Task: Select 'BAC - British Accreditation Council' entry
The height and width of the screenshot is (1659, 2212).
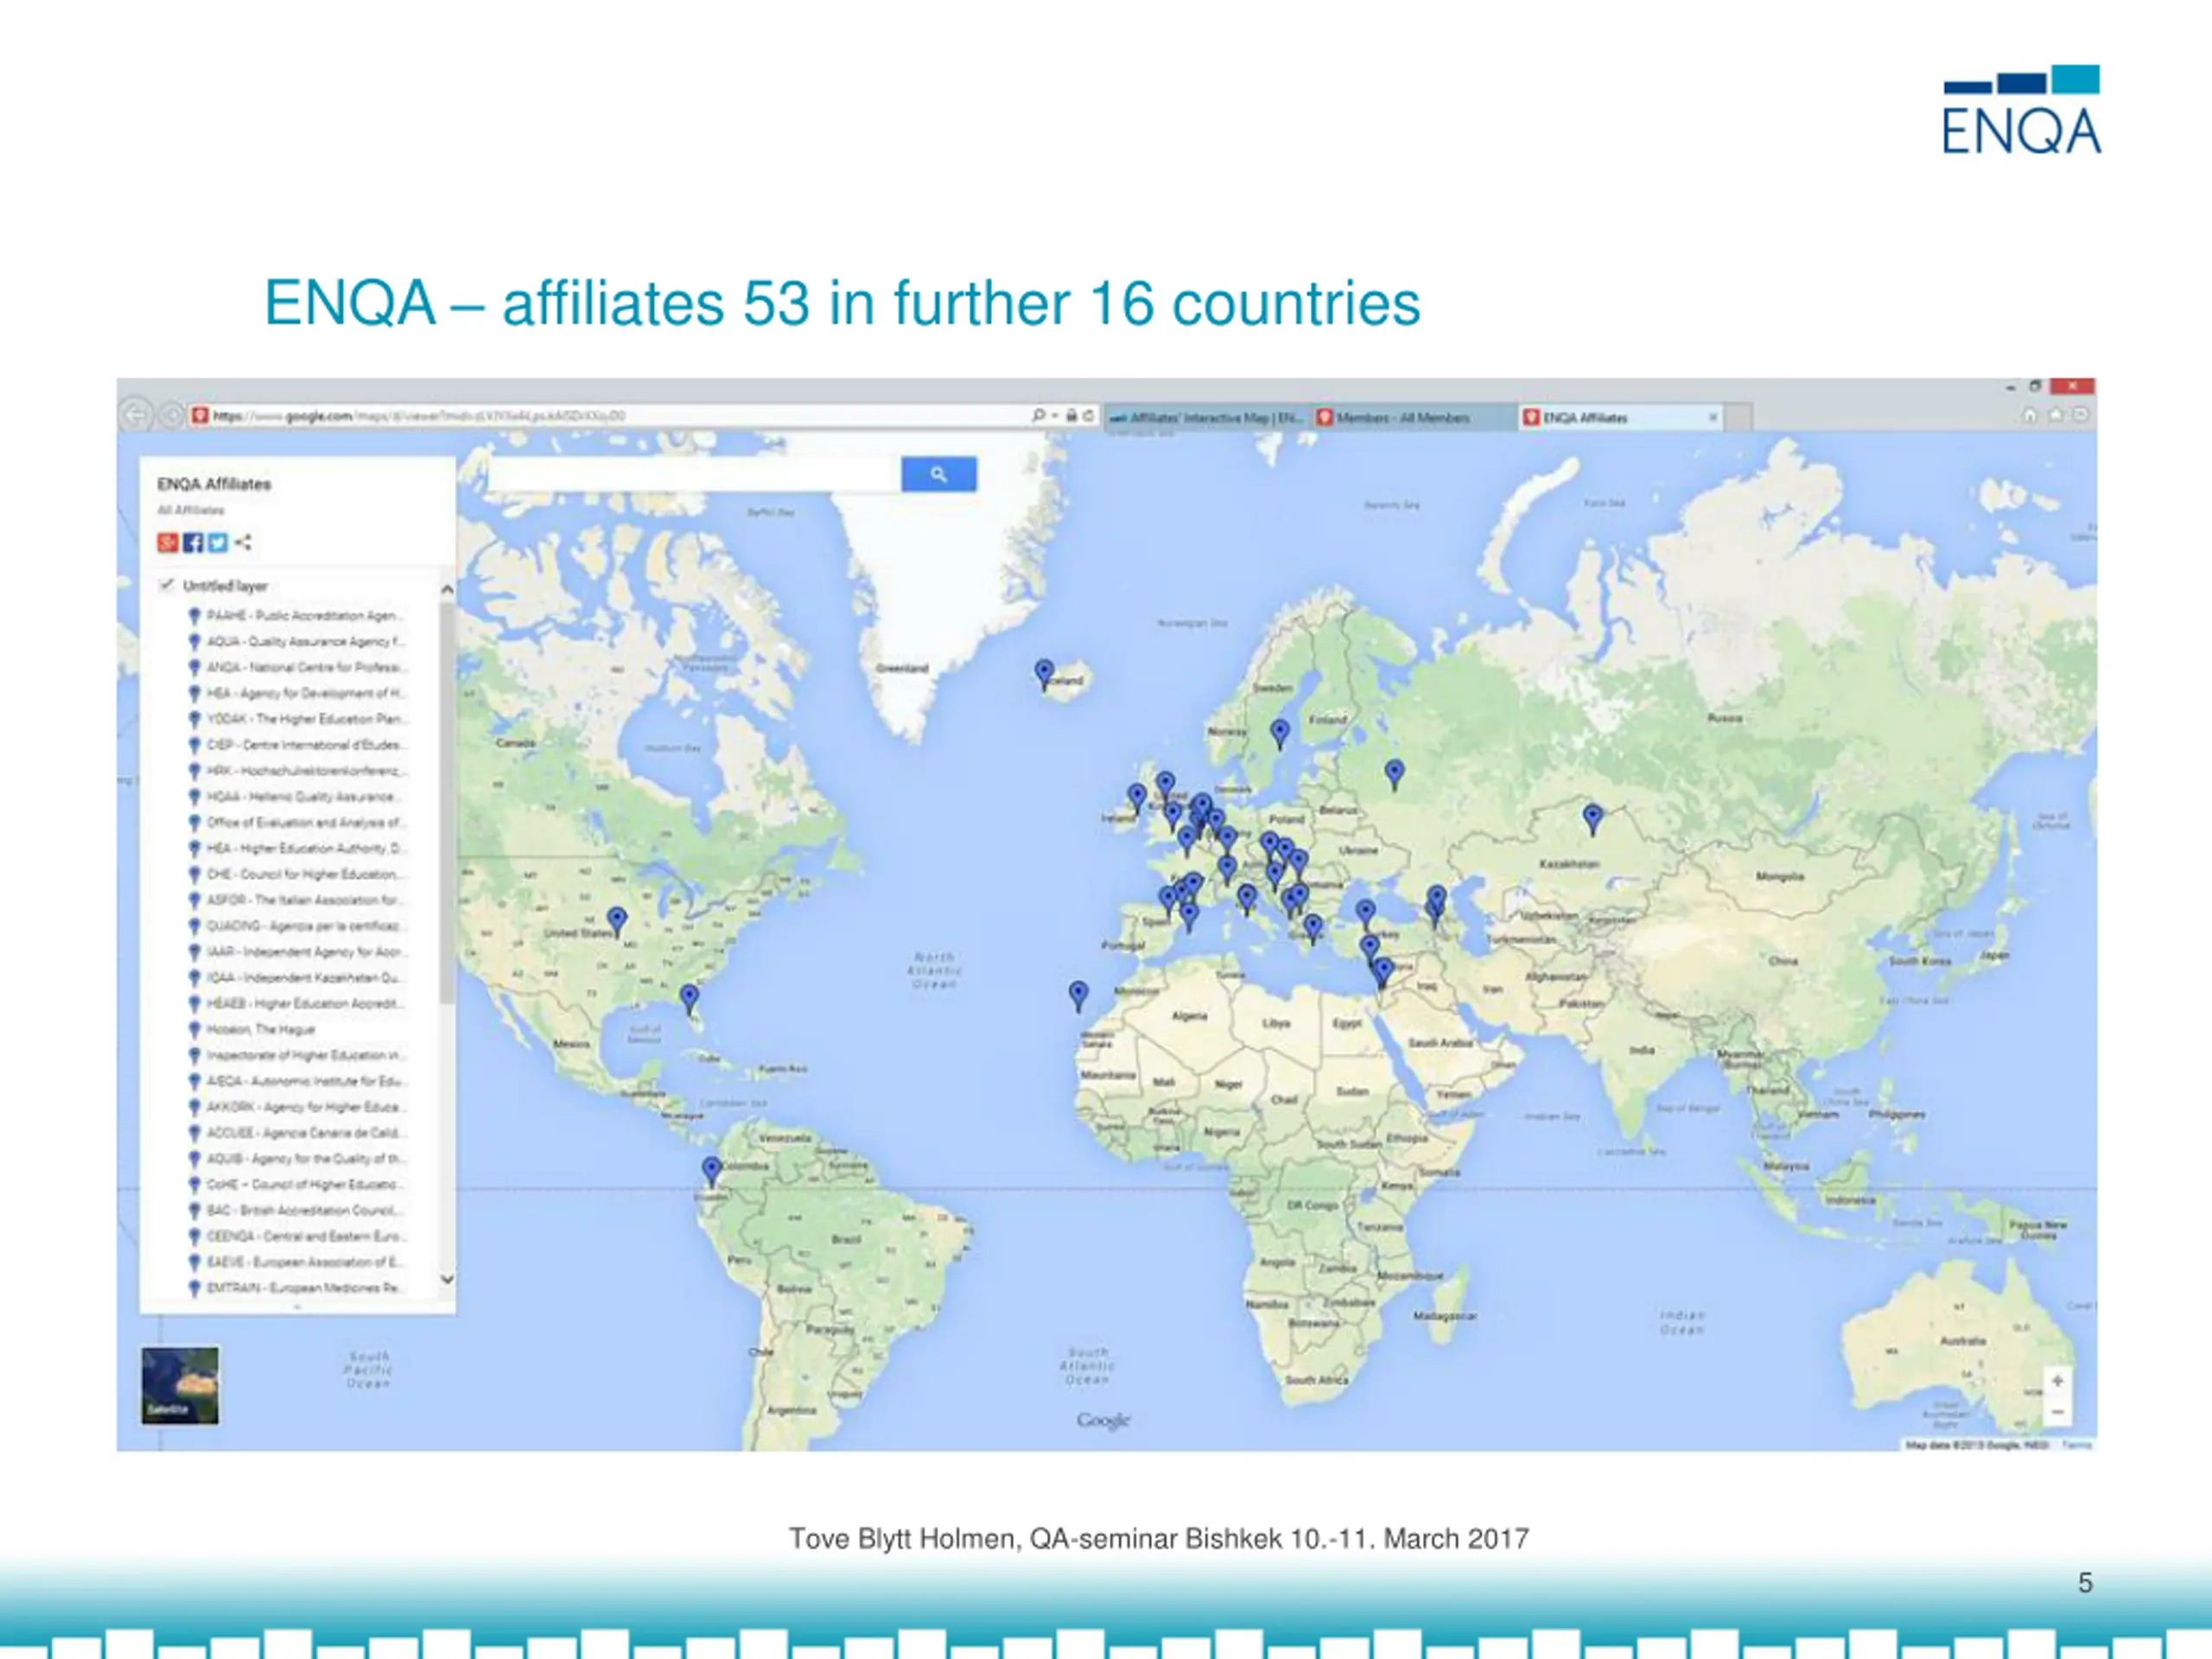Action: [297, 1210]
